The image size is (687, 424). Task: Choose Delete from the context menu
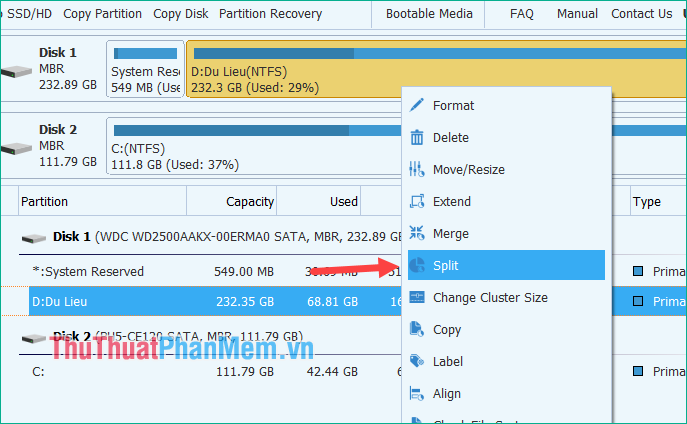pyautogui.click(x=506, y=137)
